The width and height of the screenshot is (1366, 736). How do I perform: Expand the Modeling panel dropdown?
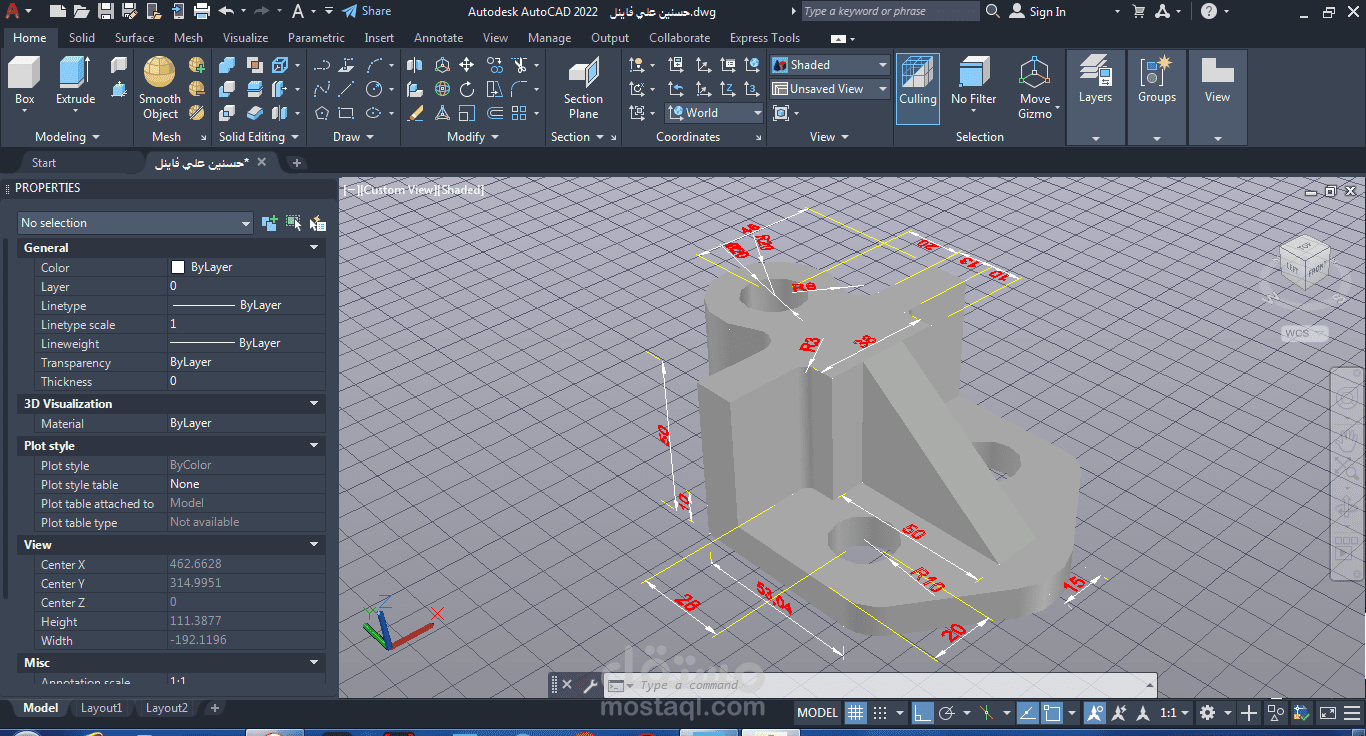(67, 137)
